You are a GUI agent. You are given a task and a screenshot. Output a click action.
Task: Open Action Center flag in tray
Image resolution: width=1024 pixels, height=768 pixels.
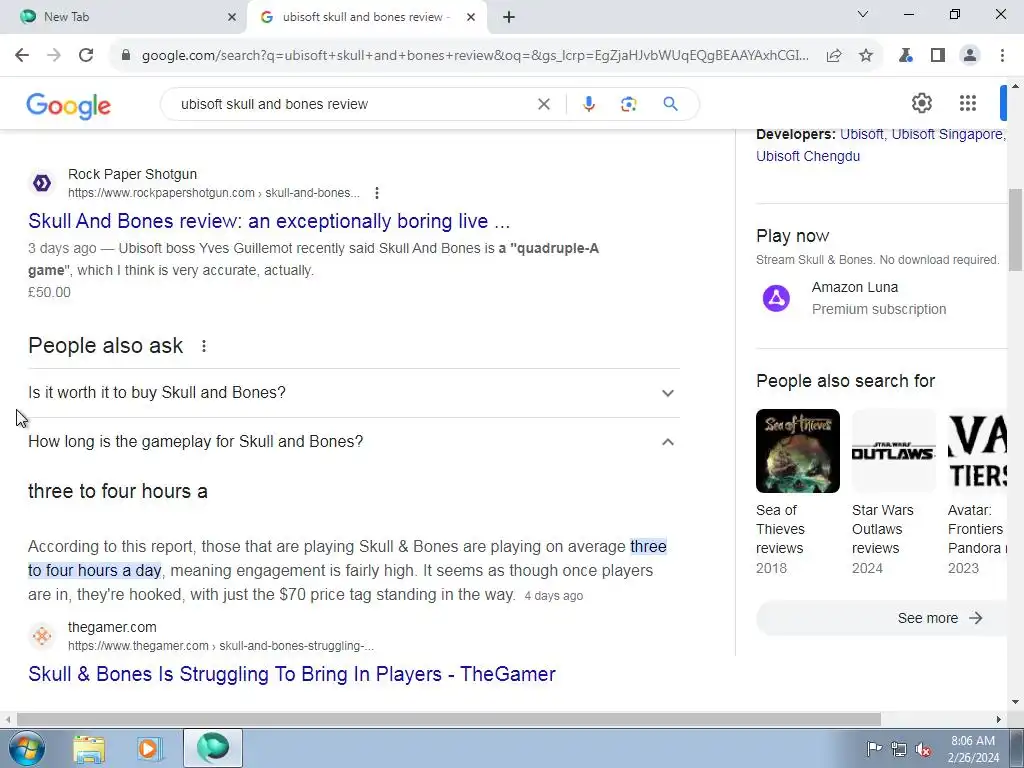tap(874, 749)
